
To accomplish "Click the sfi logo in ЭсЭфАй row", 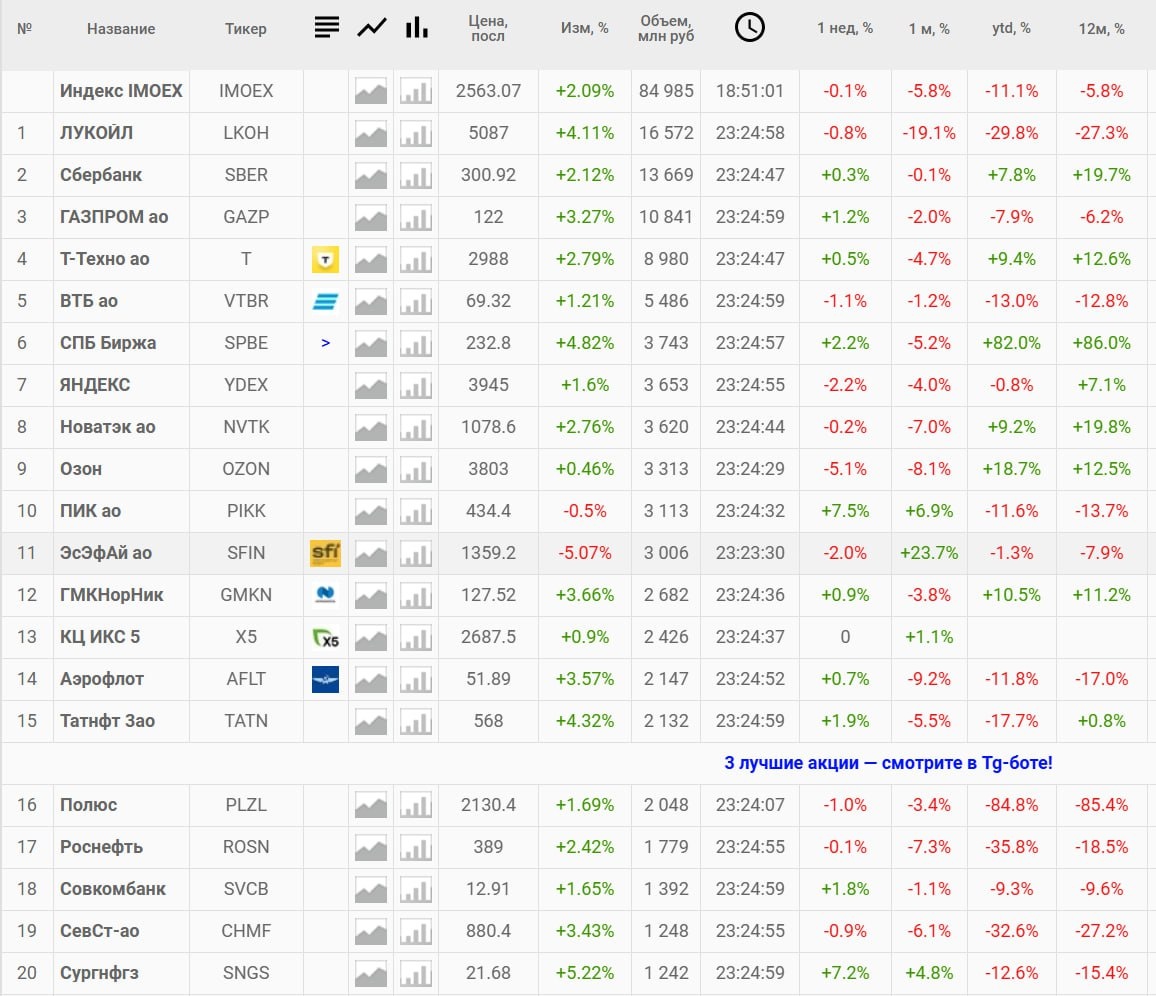I will coord(325,553).
